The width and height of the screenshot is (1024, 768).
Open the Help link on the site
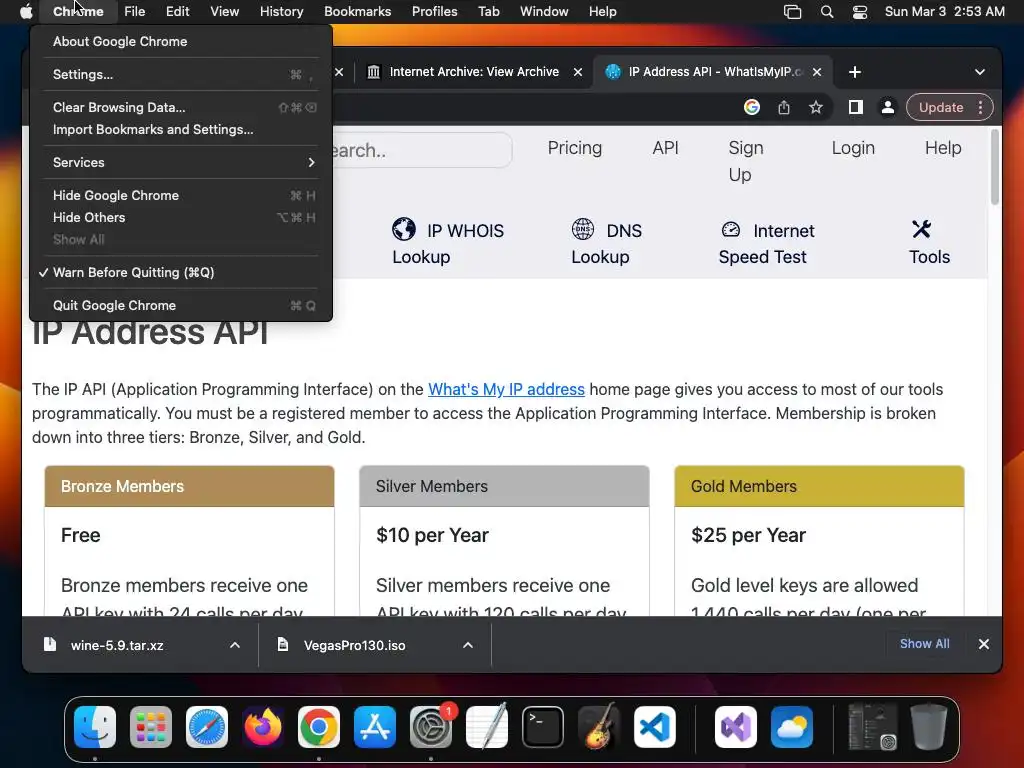pos(942,148)
